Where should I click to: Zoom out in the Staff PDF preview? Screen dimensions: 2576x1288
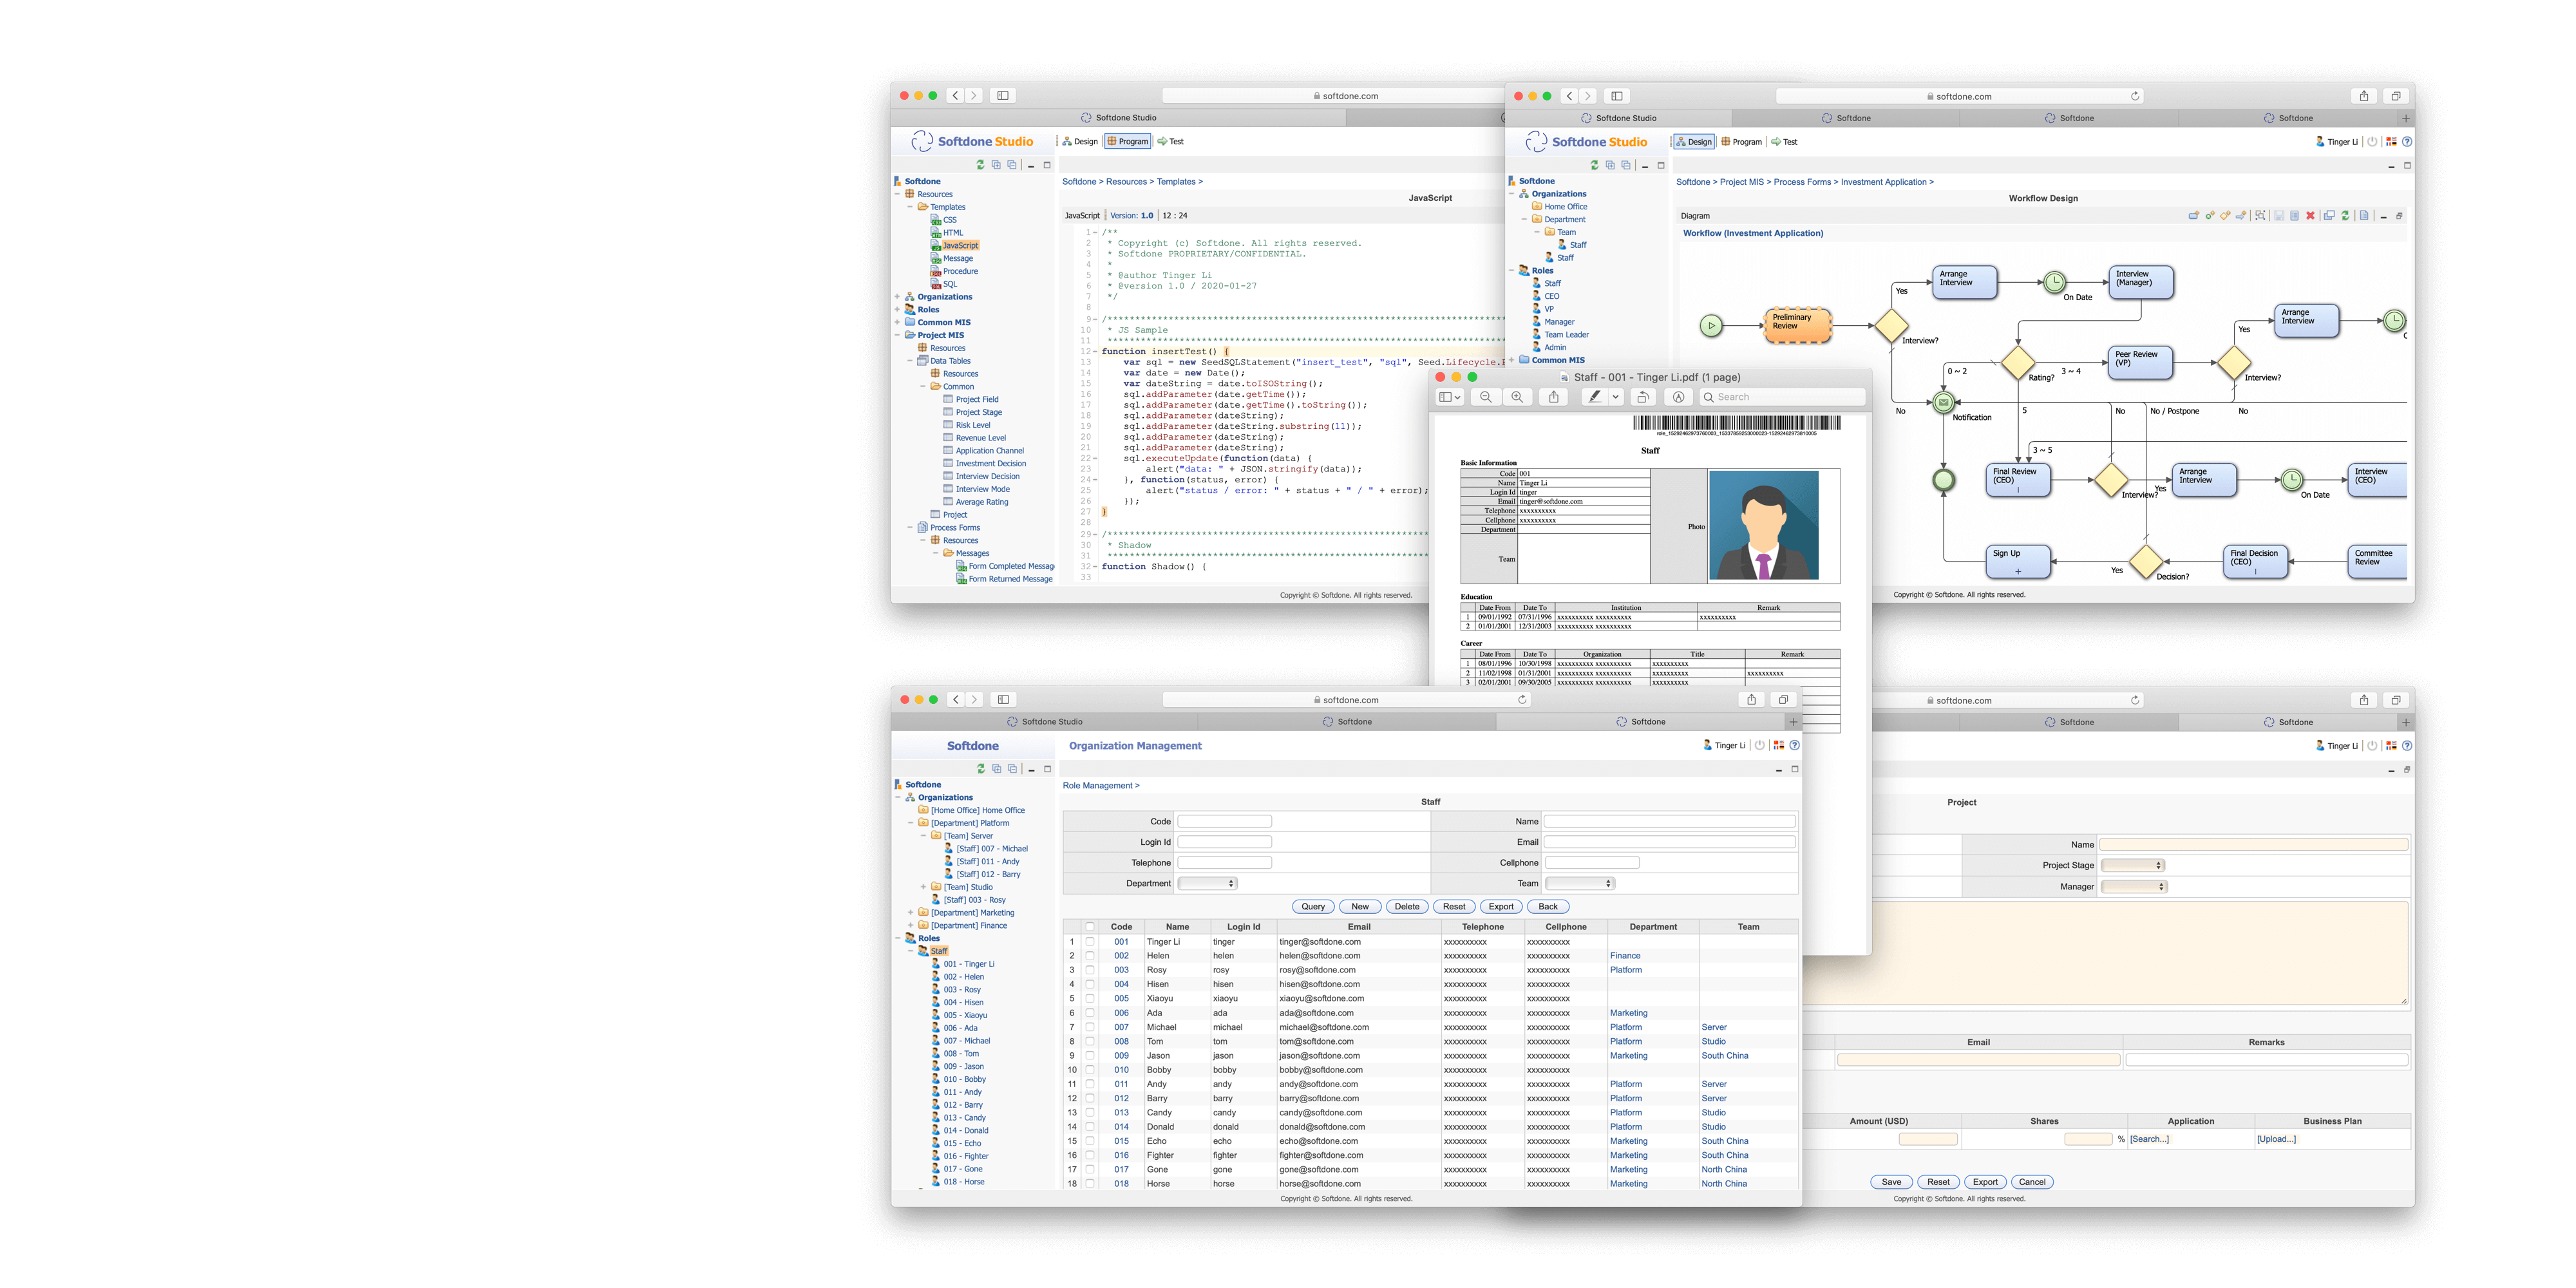click(1486, 397)
